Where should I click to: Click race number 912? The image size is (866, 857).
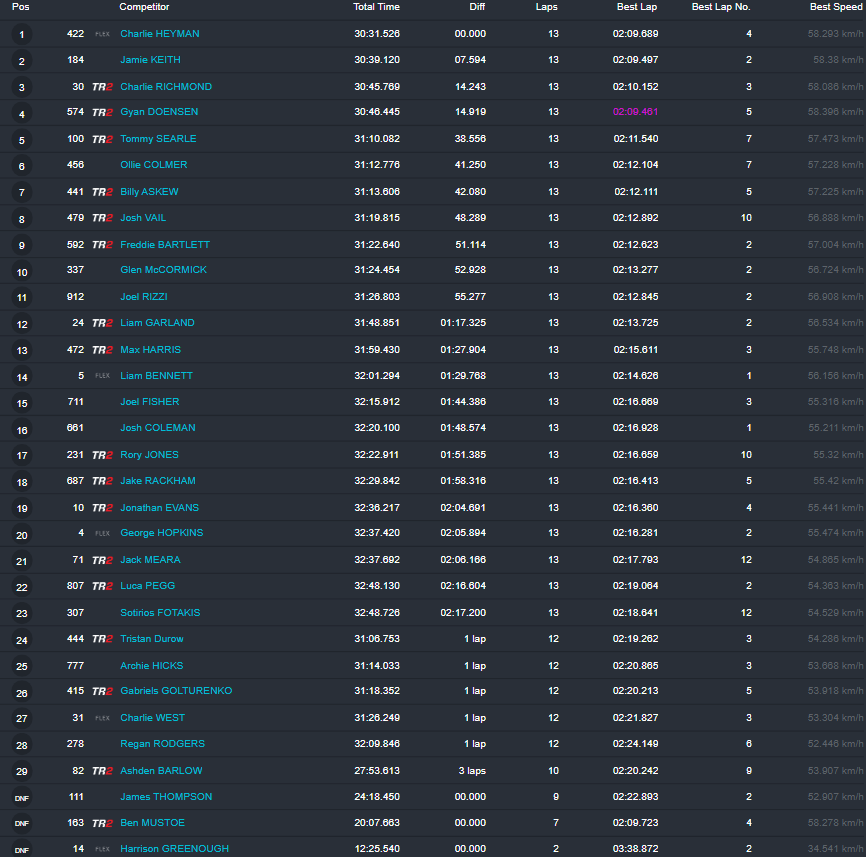pyautogui.click(x=75, y=297)
